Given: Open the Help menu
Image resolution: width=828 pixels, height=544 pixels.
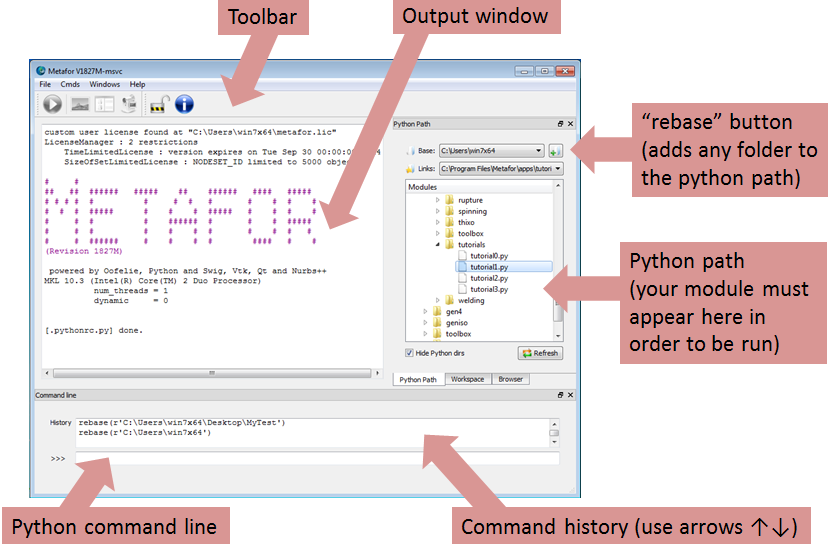Looking at the screenshot, I should tap(137, 85).
